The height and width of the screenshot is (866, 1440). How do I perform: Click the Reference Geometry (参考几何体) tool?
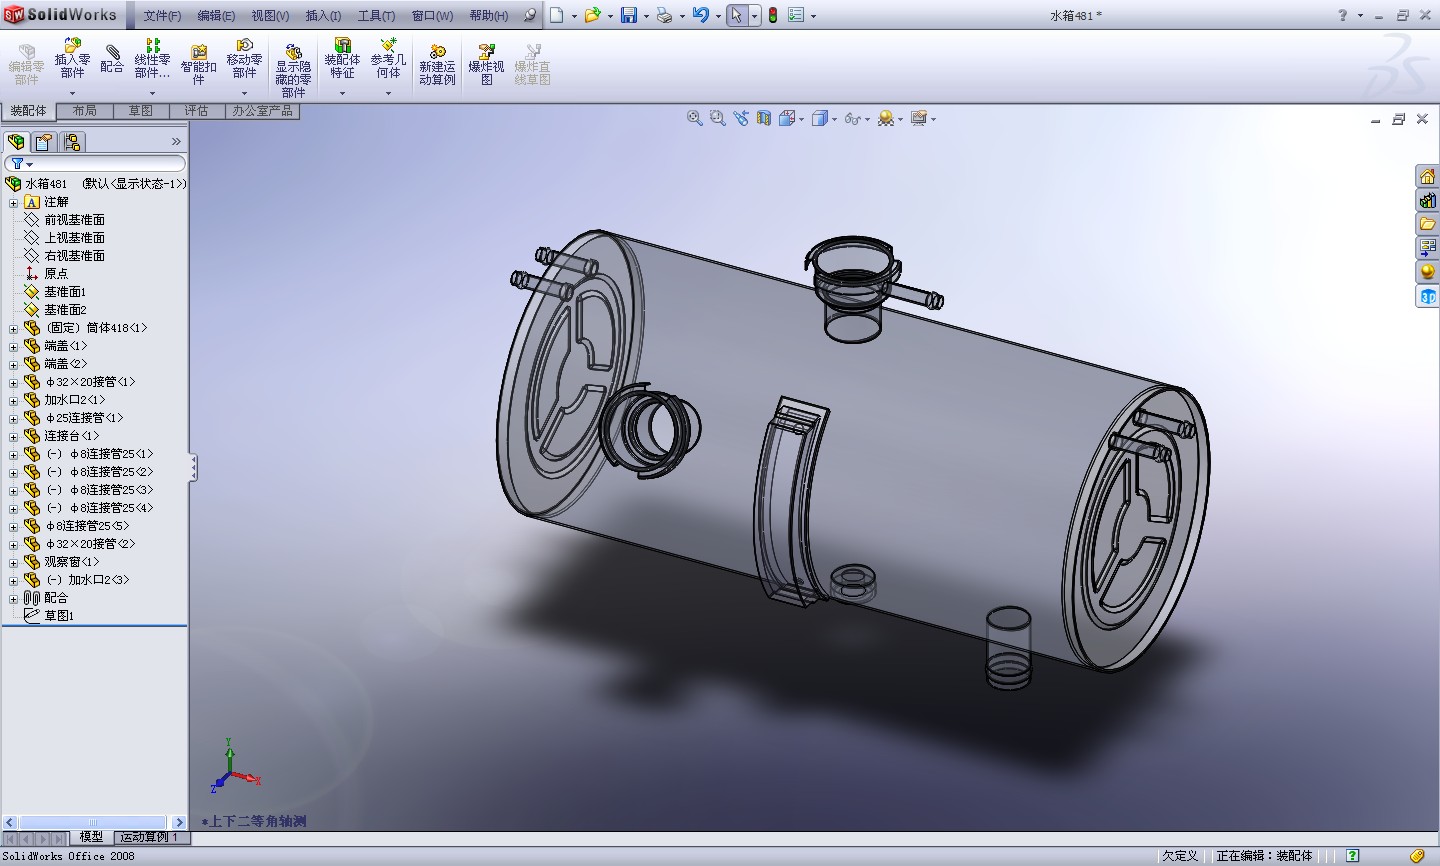[388, 59]
